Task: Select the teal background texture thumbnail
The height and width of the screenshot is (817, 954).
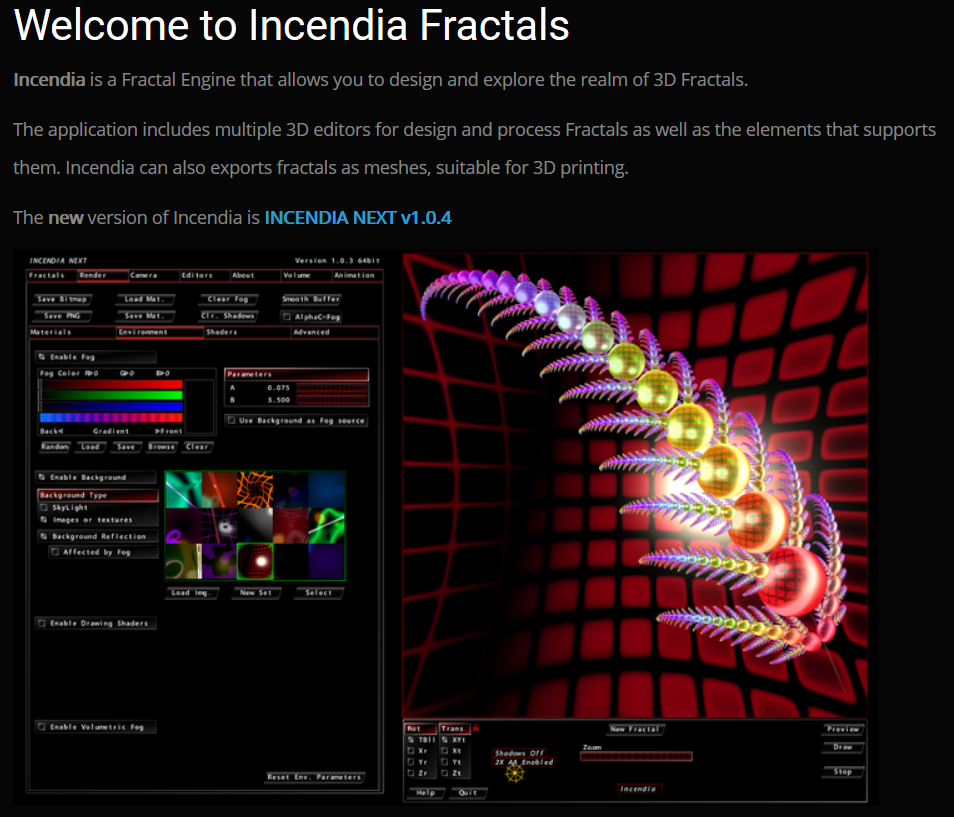Action: (183, 490)
